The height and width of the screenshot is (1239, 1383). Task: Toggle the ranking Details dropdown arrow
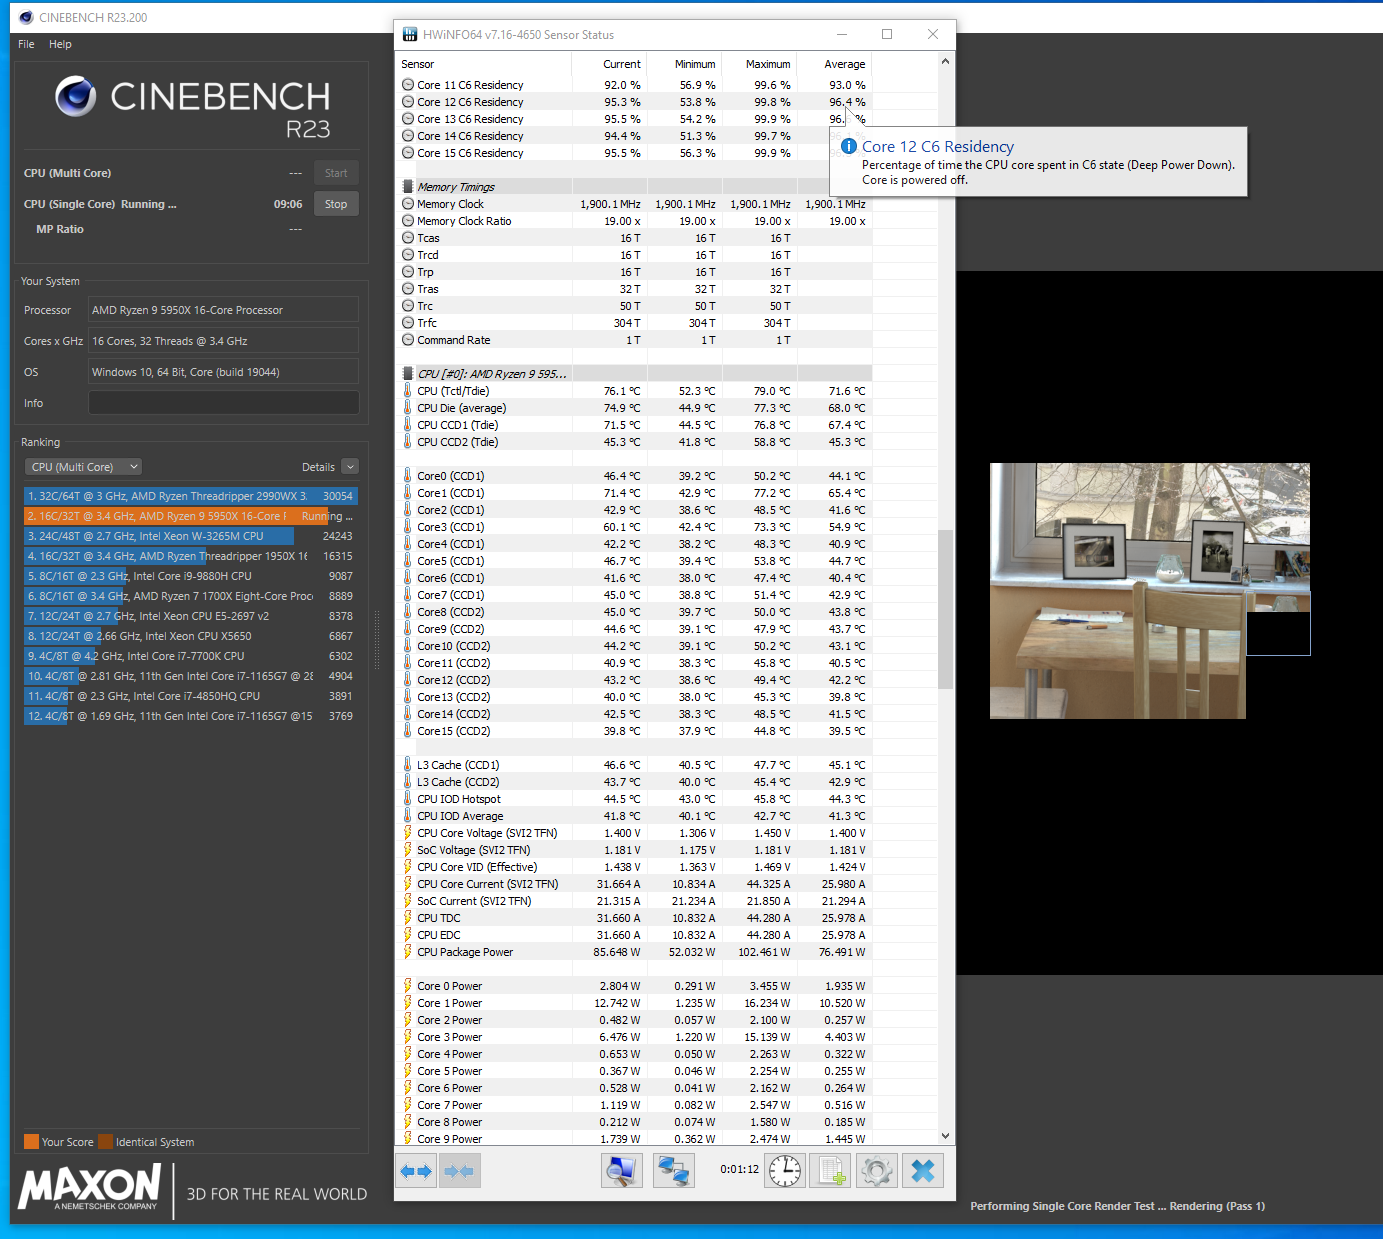[x=350, y=467]
